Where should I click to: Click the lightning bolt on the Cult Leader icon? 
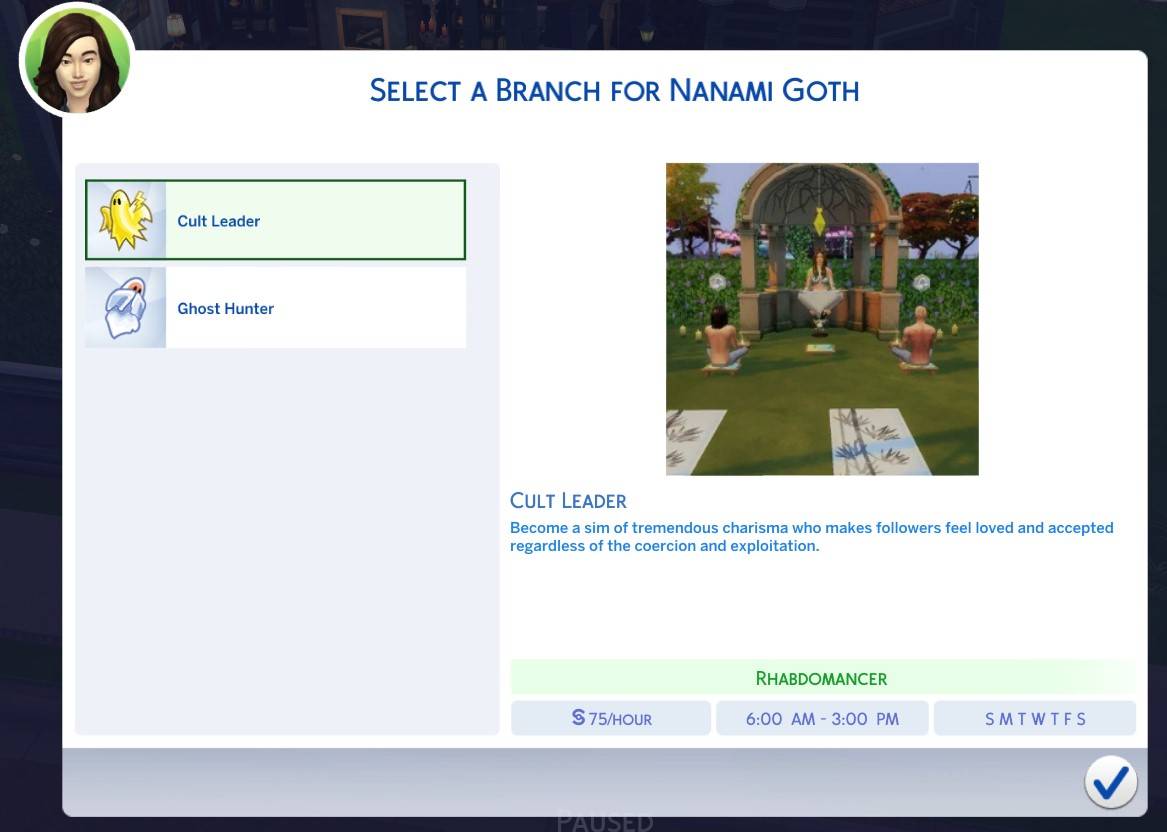coord(141,200)
